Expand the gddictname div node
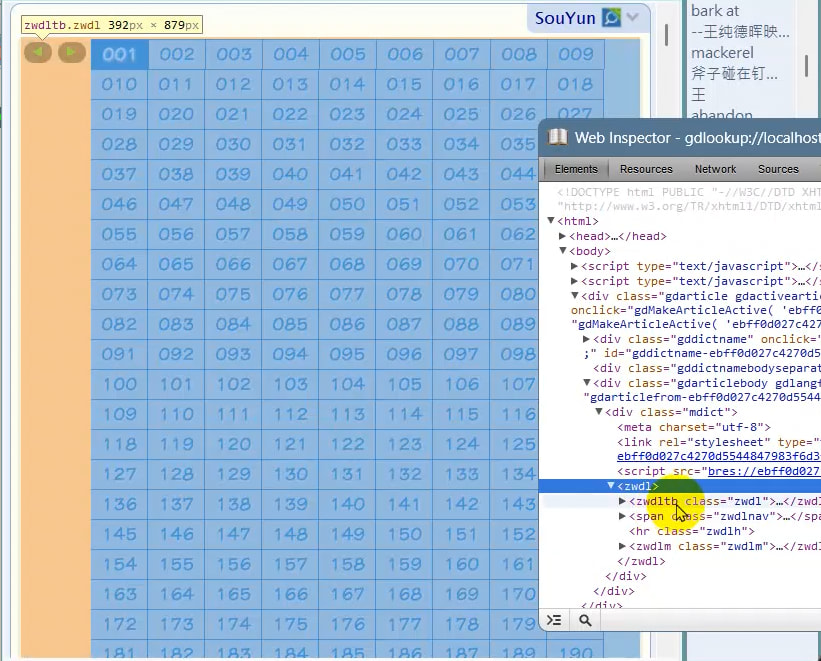The width and height of the screenshot is (821, 661). [x=586, y=339]
